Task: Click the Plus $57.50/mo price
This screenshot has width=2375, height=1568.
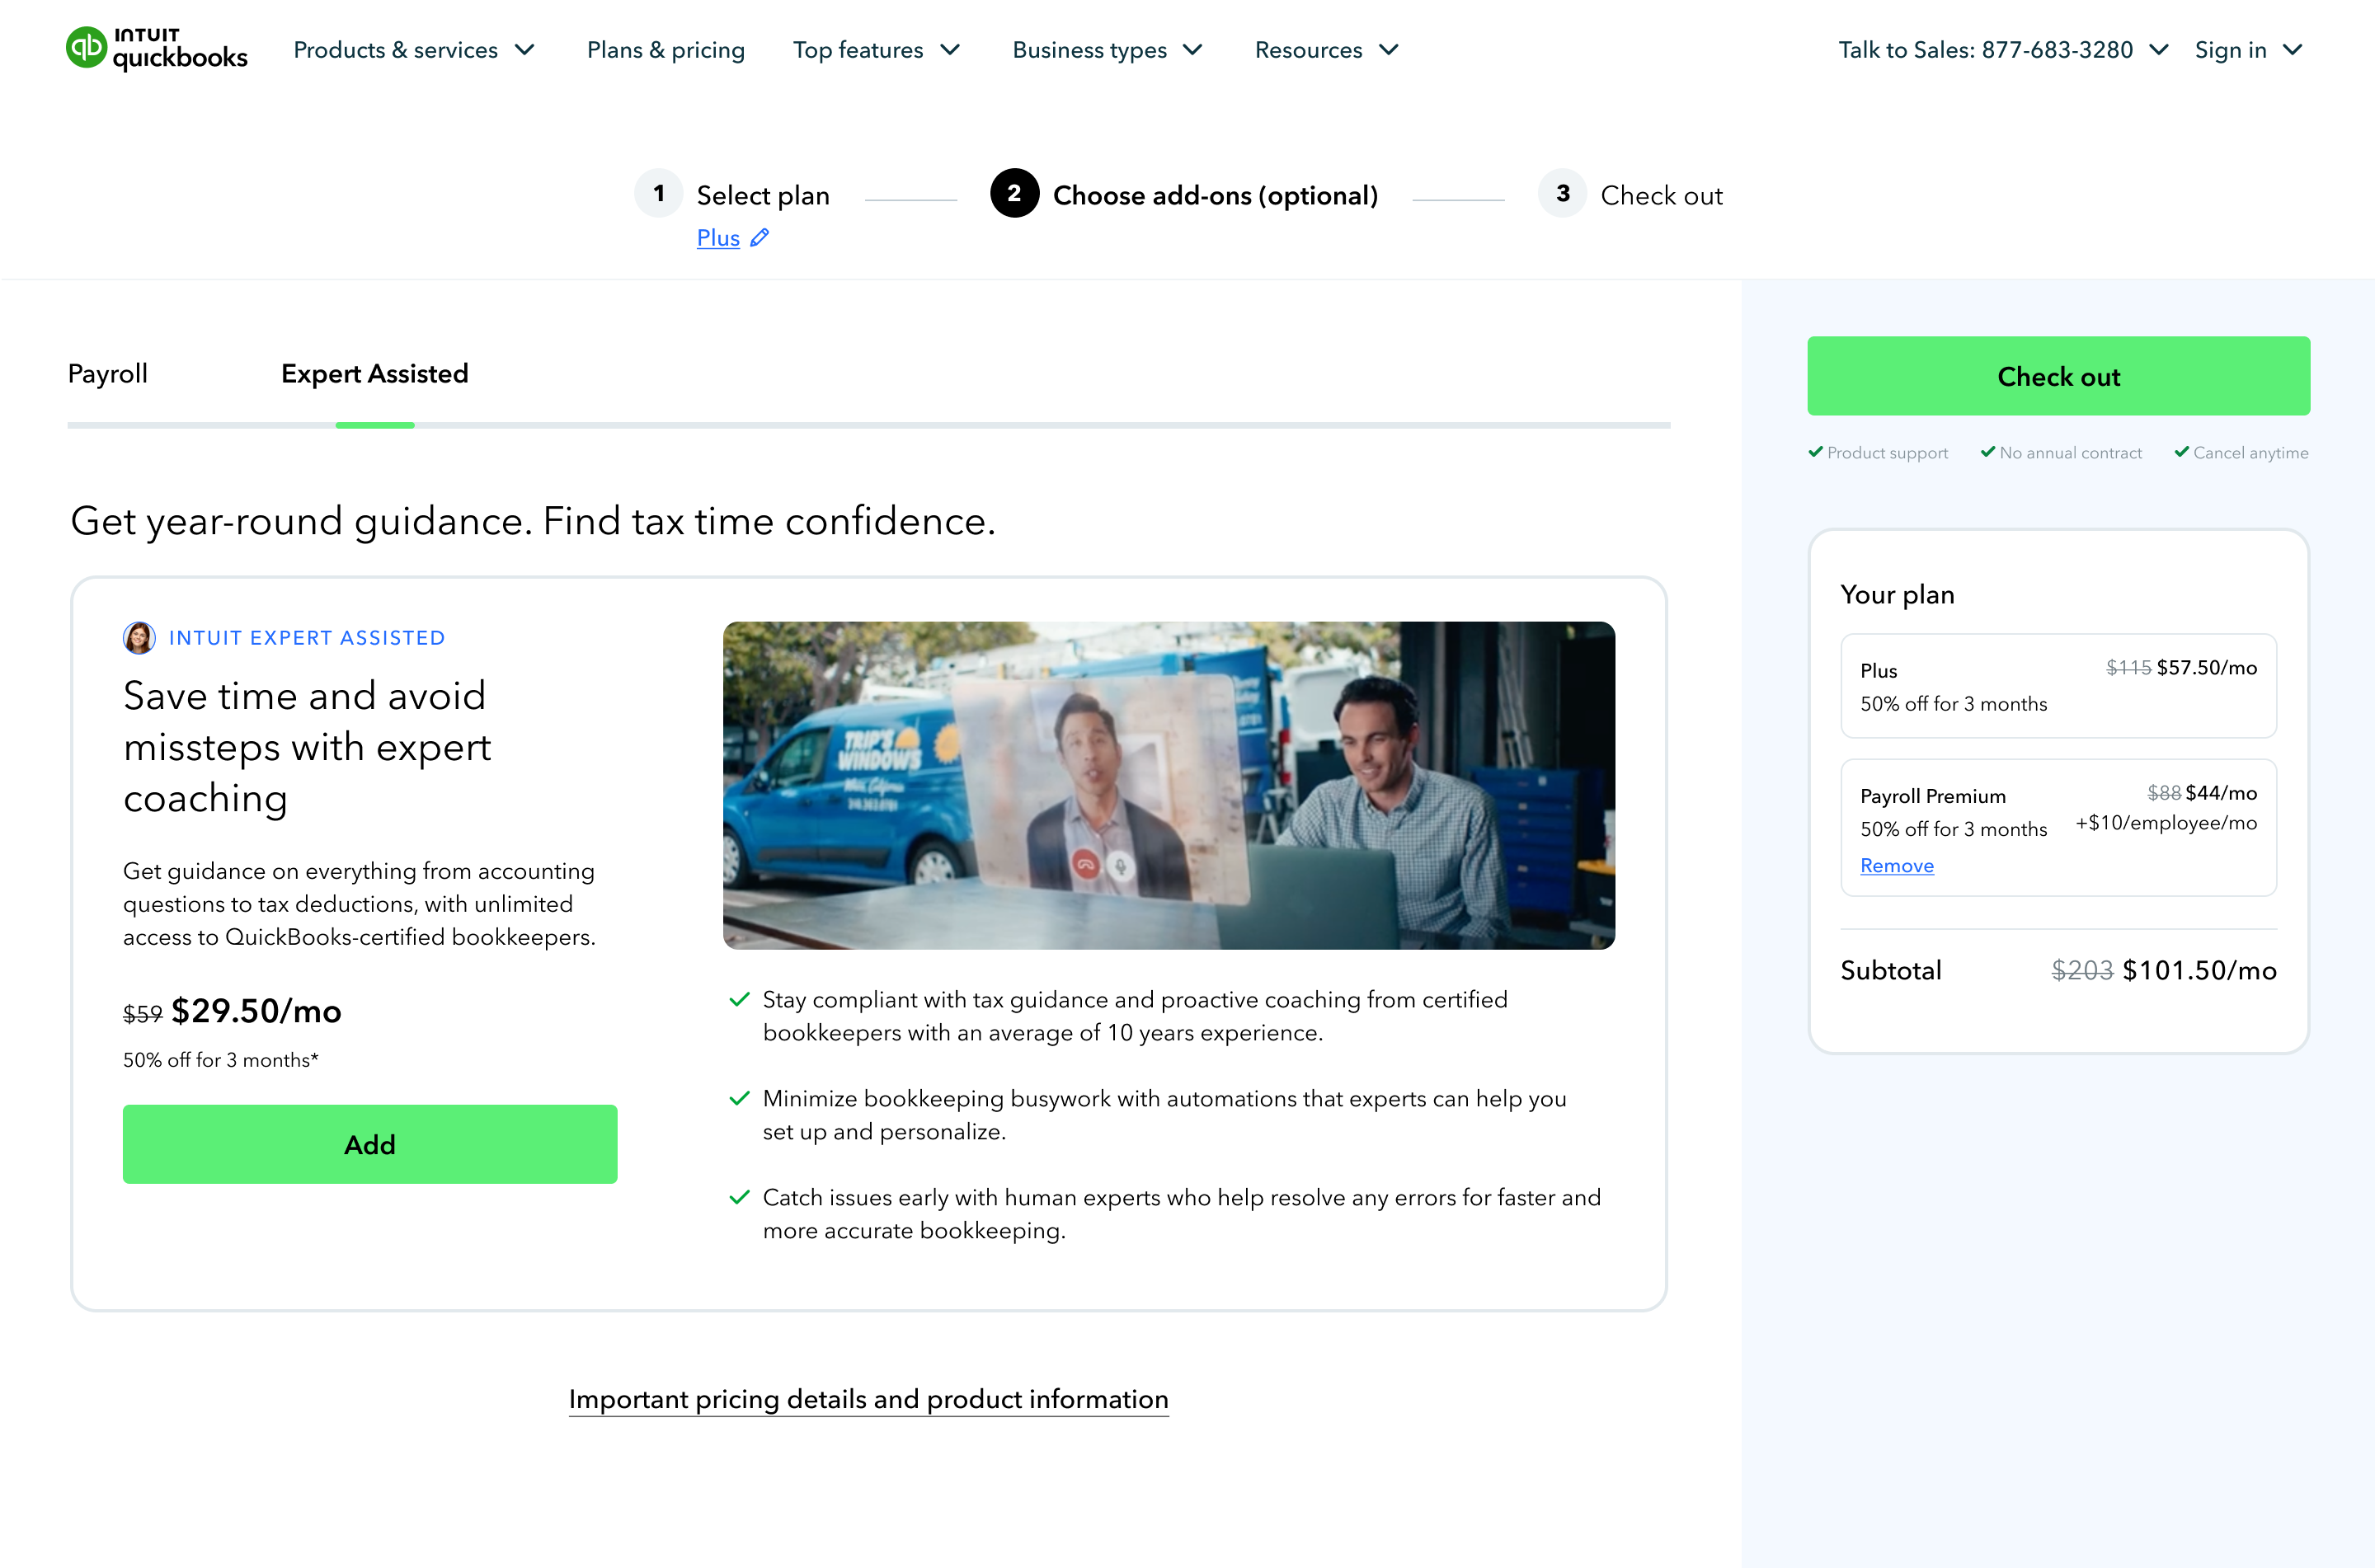Action: [2206, 667]
